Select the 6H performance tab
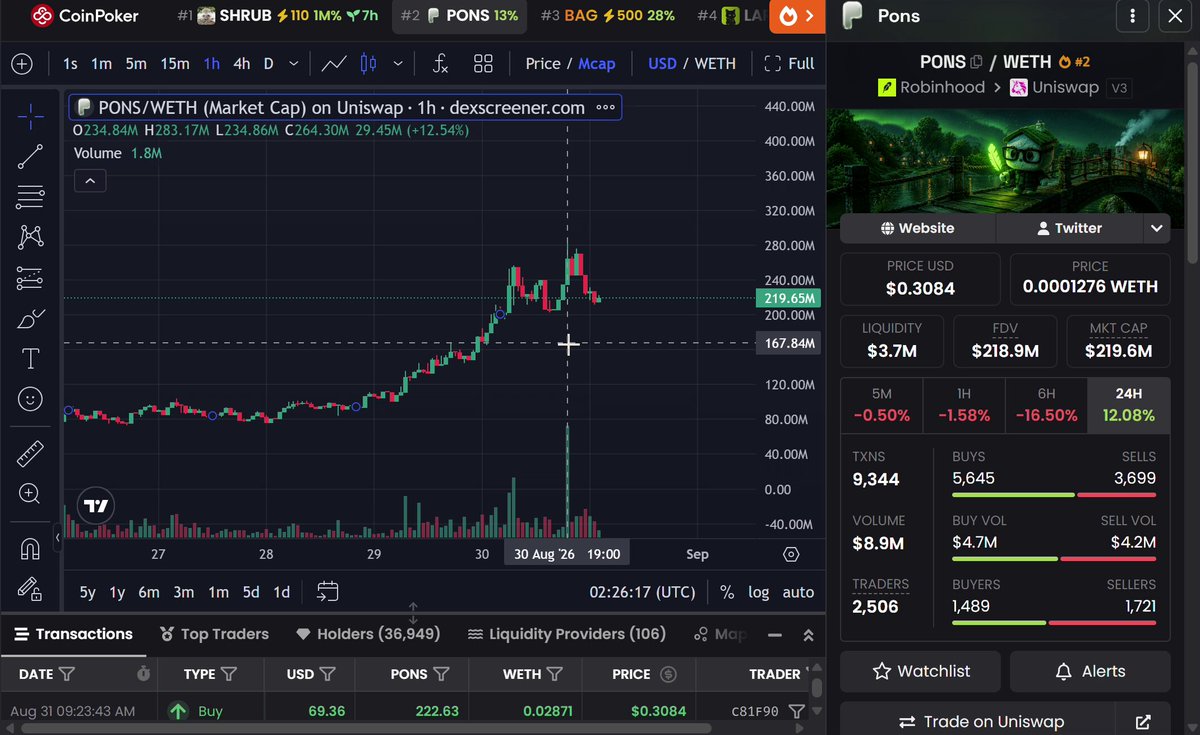Screen dimensions: 1200x735 click(1046, 405)
